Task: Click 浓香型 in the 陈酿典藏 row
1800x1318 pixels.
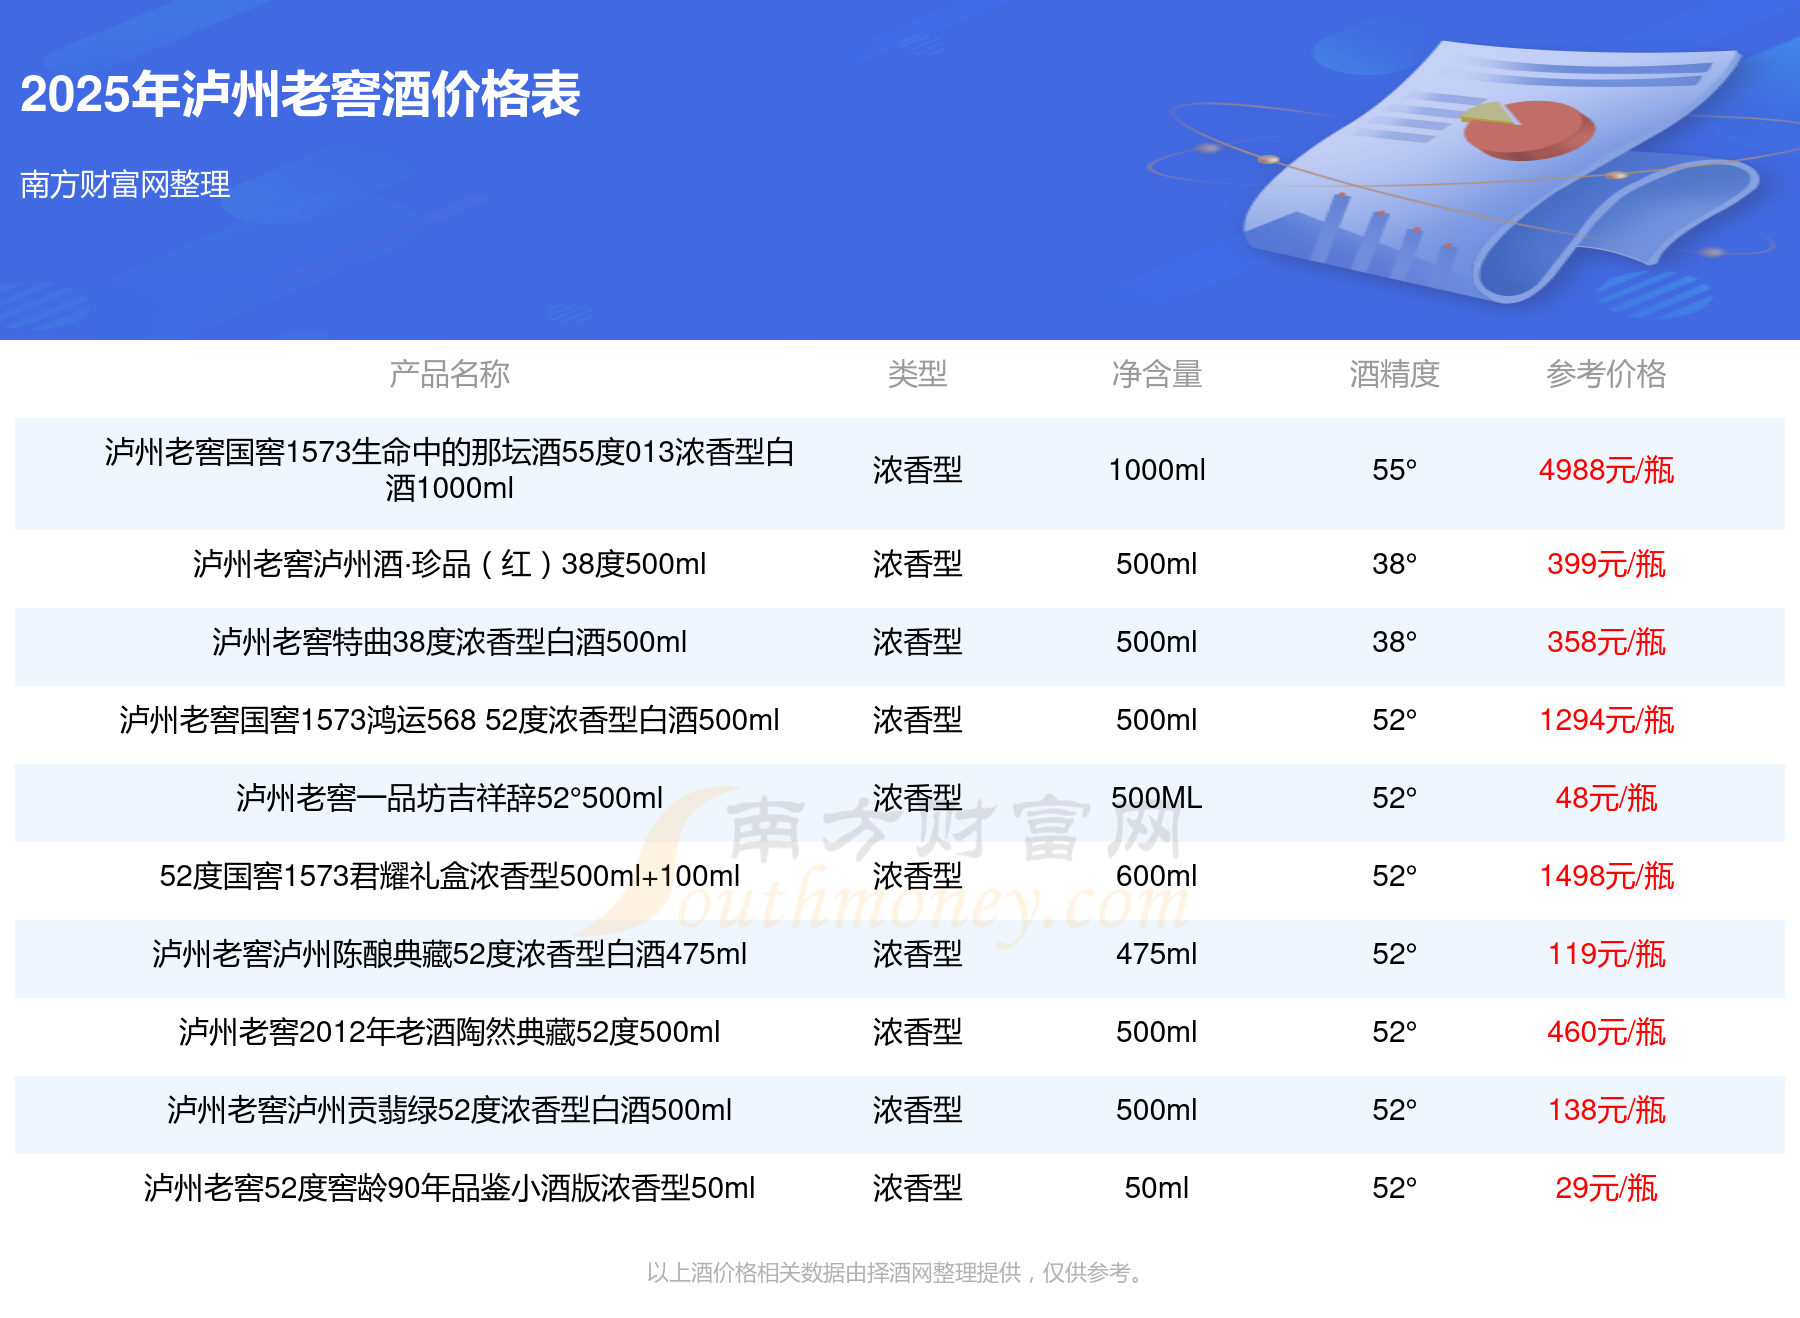Action: click(917, 954)
